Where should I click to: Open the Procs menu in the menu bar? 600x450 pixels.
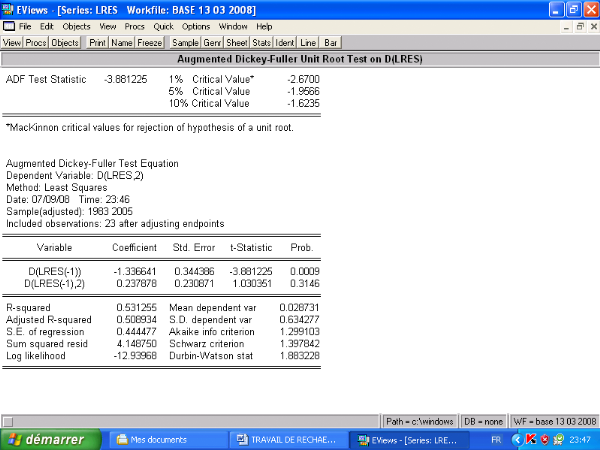pos(134,26)
